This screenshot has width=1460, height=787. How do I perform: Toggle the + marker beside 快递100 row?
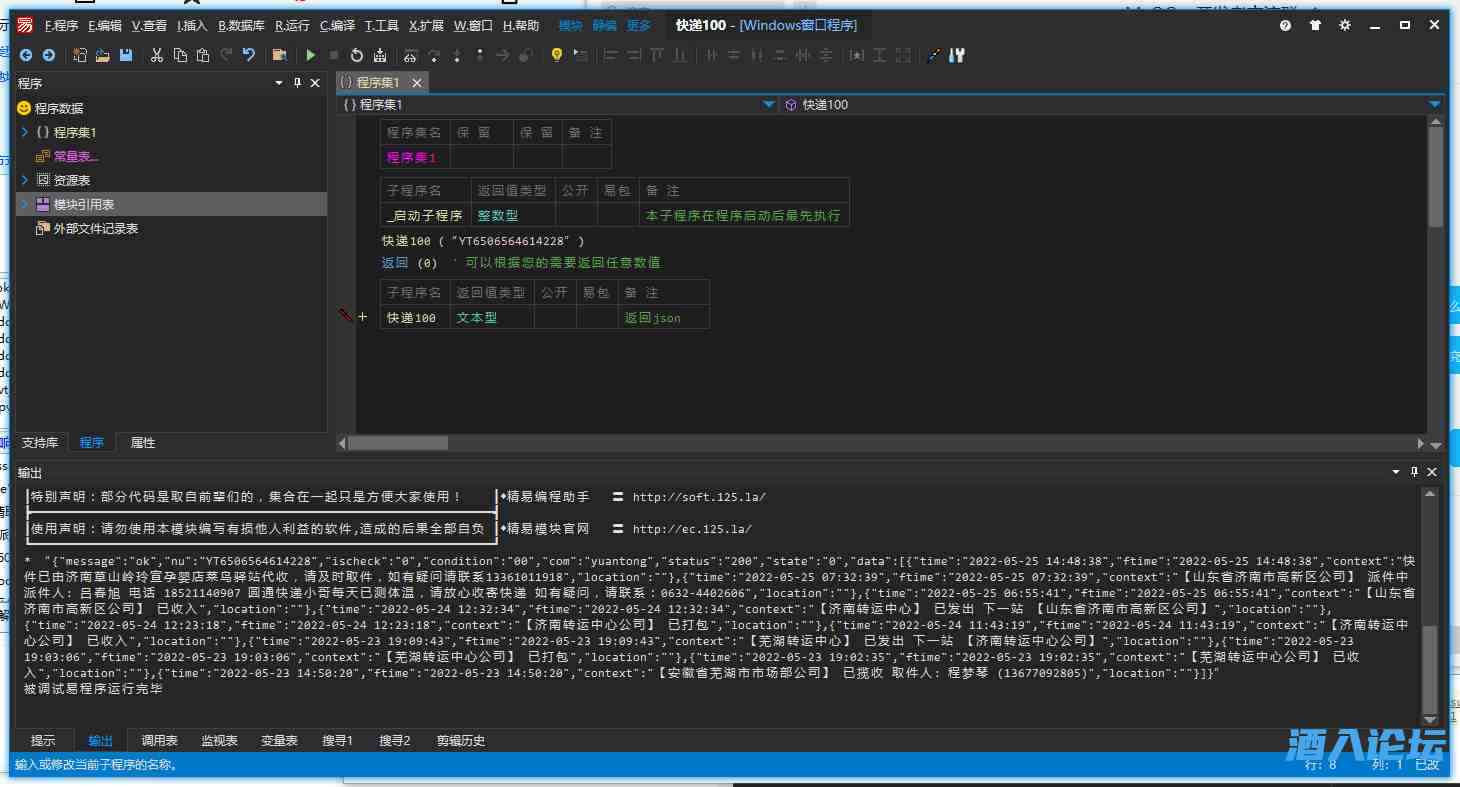(x=363, y=317)
